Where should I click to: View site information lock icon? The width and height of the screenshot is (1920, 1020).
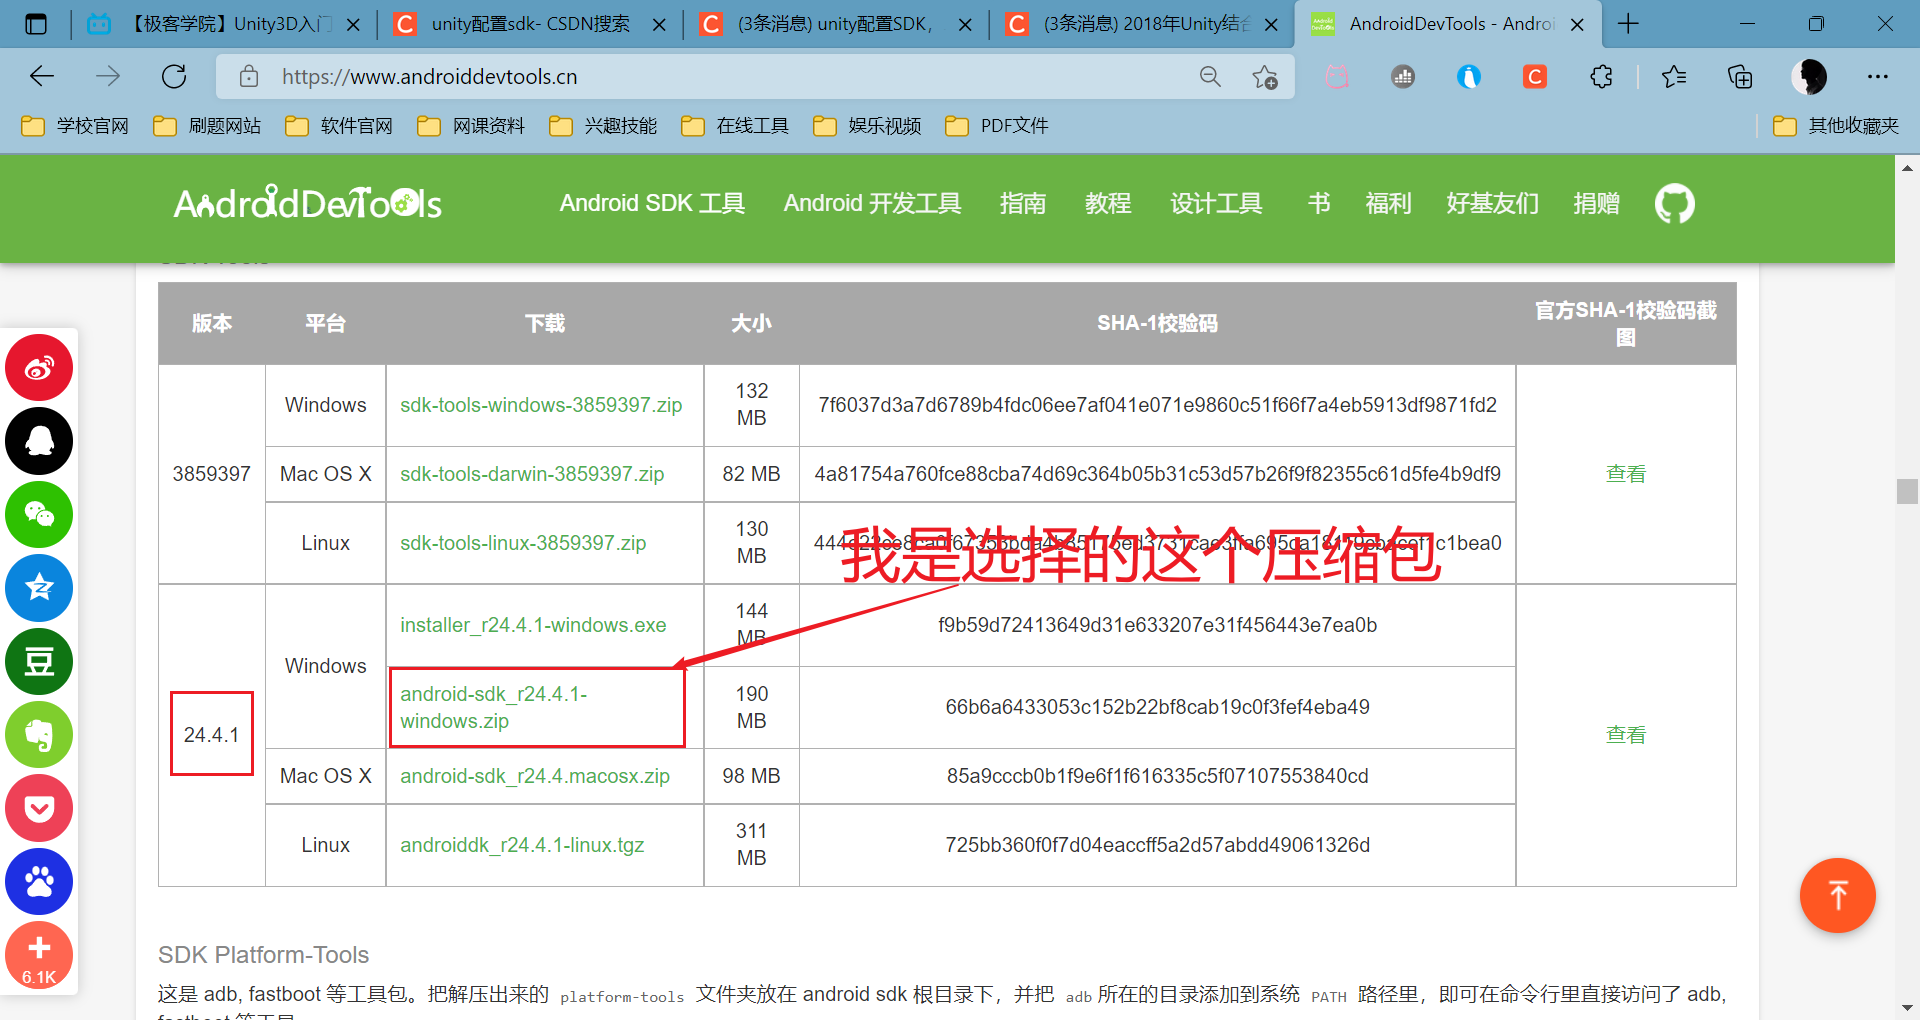249,77
